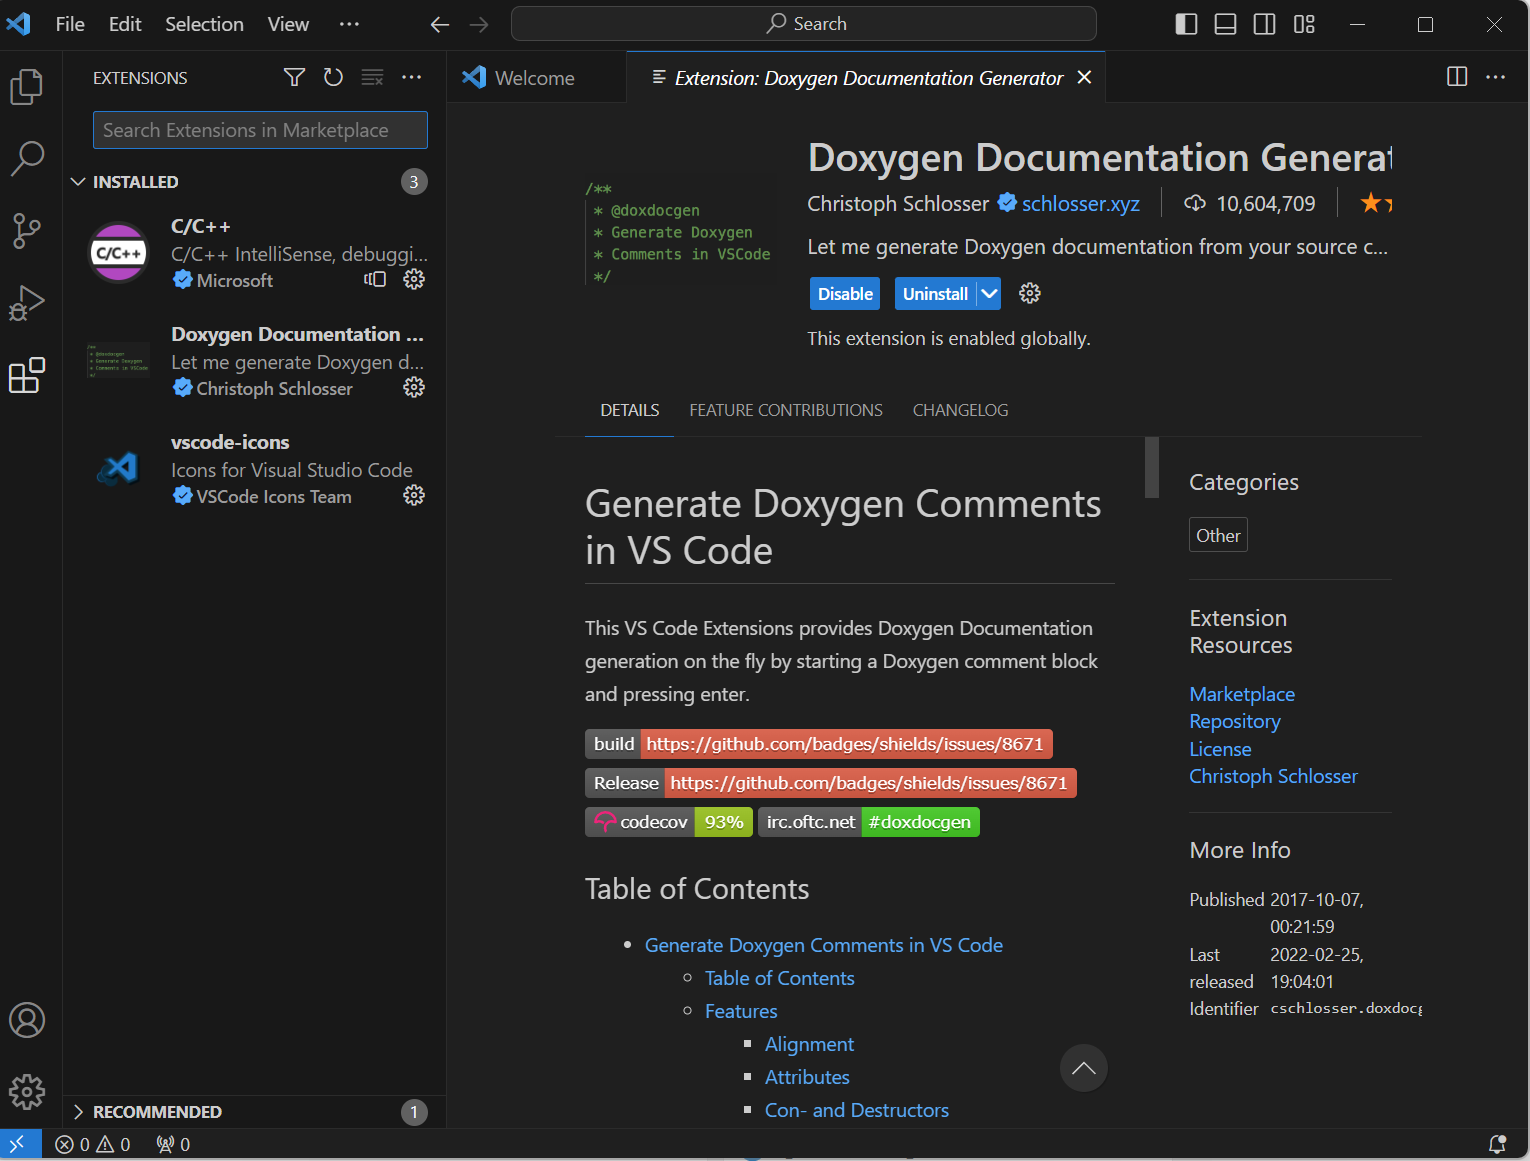
Task: Open manage gear for Doxygen extension row
Action: (414, 387)
